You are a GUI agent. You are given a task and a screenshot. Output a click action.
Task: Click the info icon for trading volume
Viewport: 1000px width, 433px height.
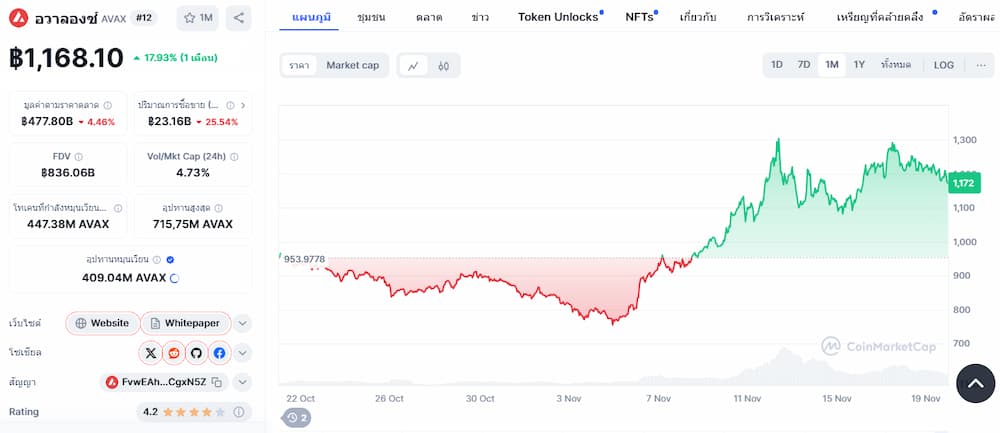(230, 105)
